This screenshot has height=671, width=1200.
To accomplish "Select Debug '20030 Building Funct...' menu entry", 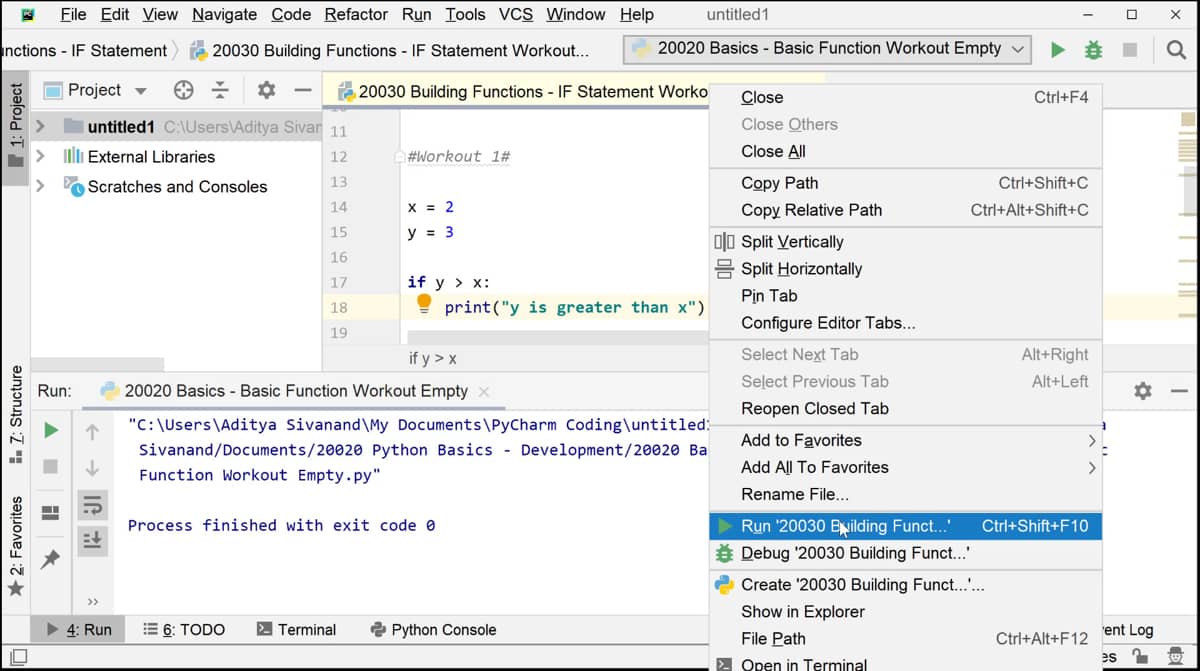I will (906, 553).
